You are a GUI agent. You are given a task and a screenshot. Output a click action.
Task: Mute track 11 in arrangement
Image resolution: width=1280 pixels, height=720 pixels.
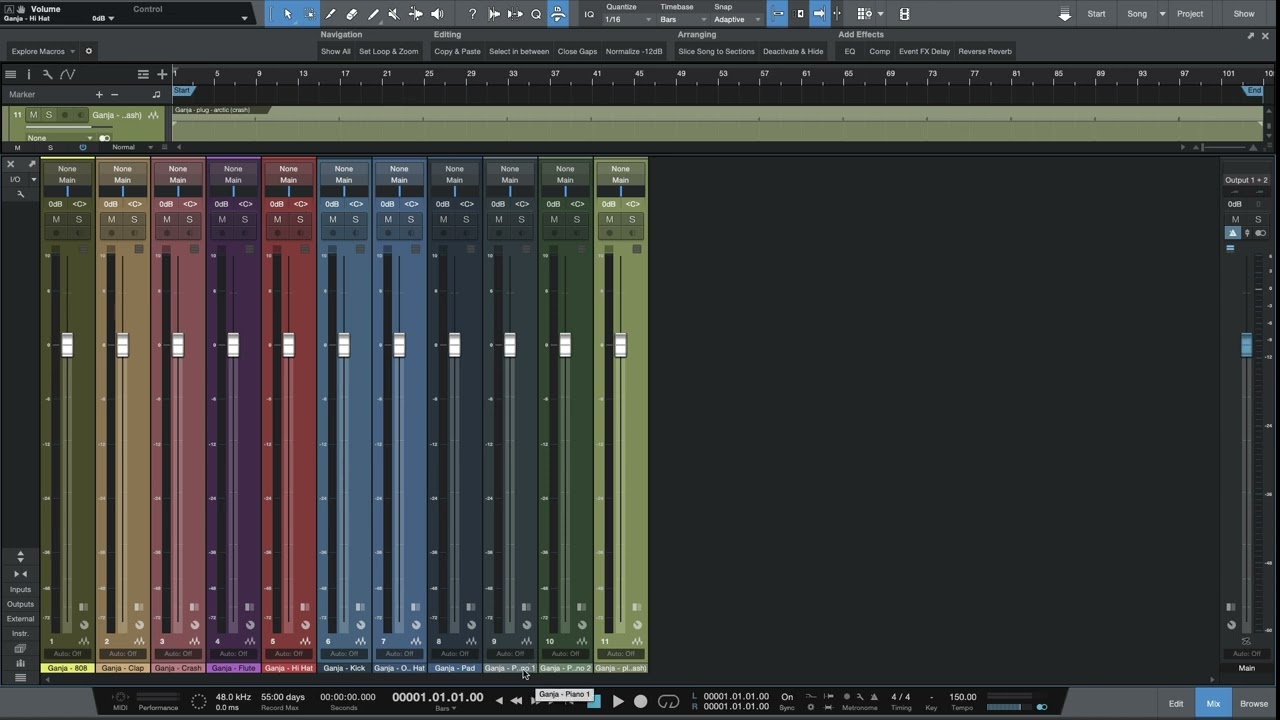[x=33, y=115]
